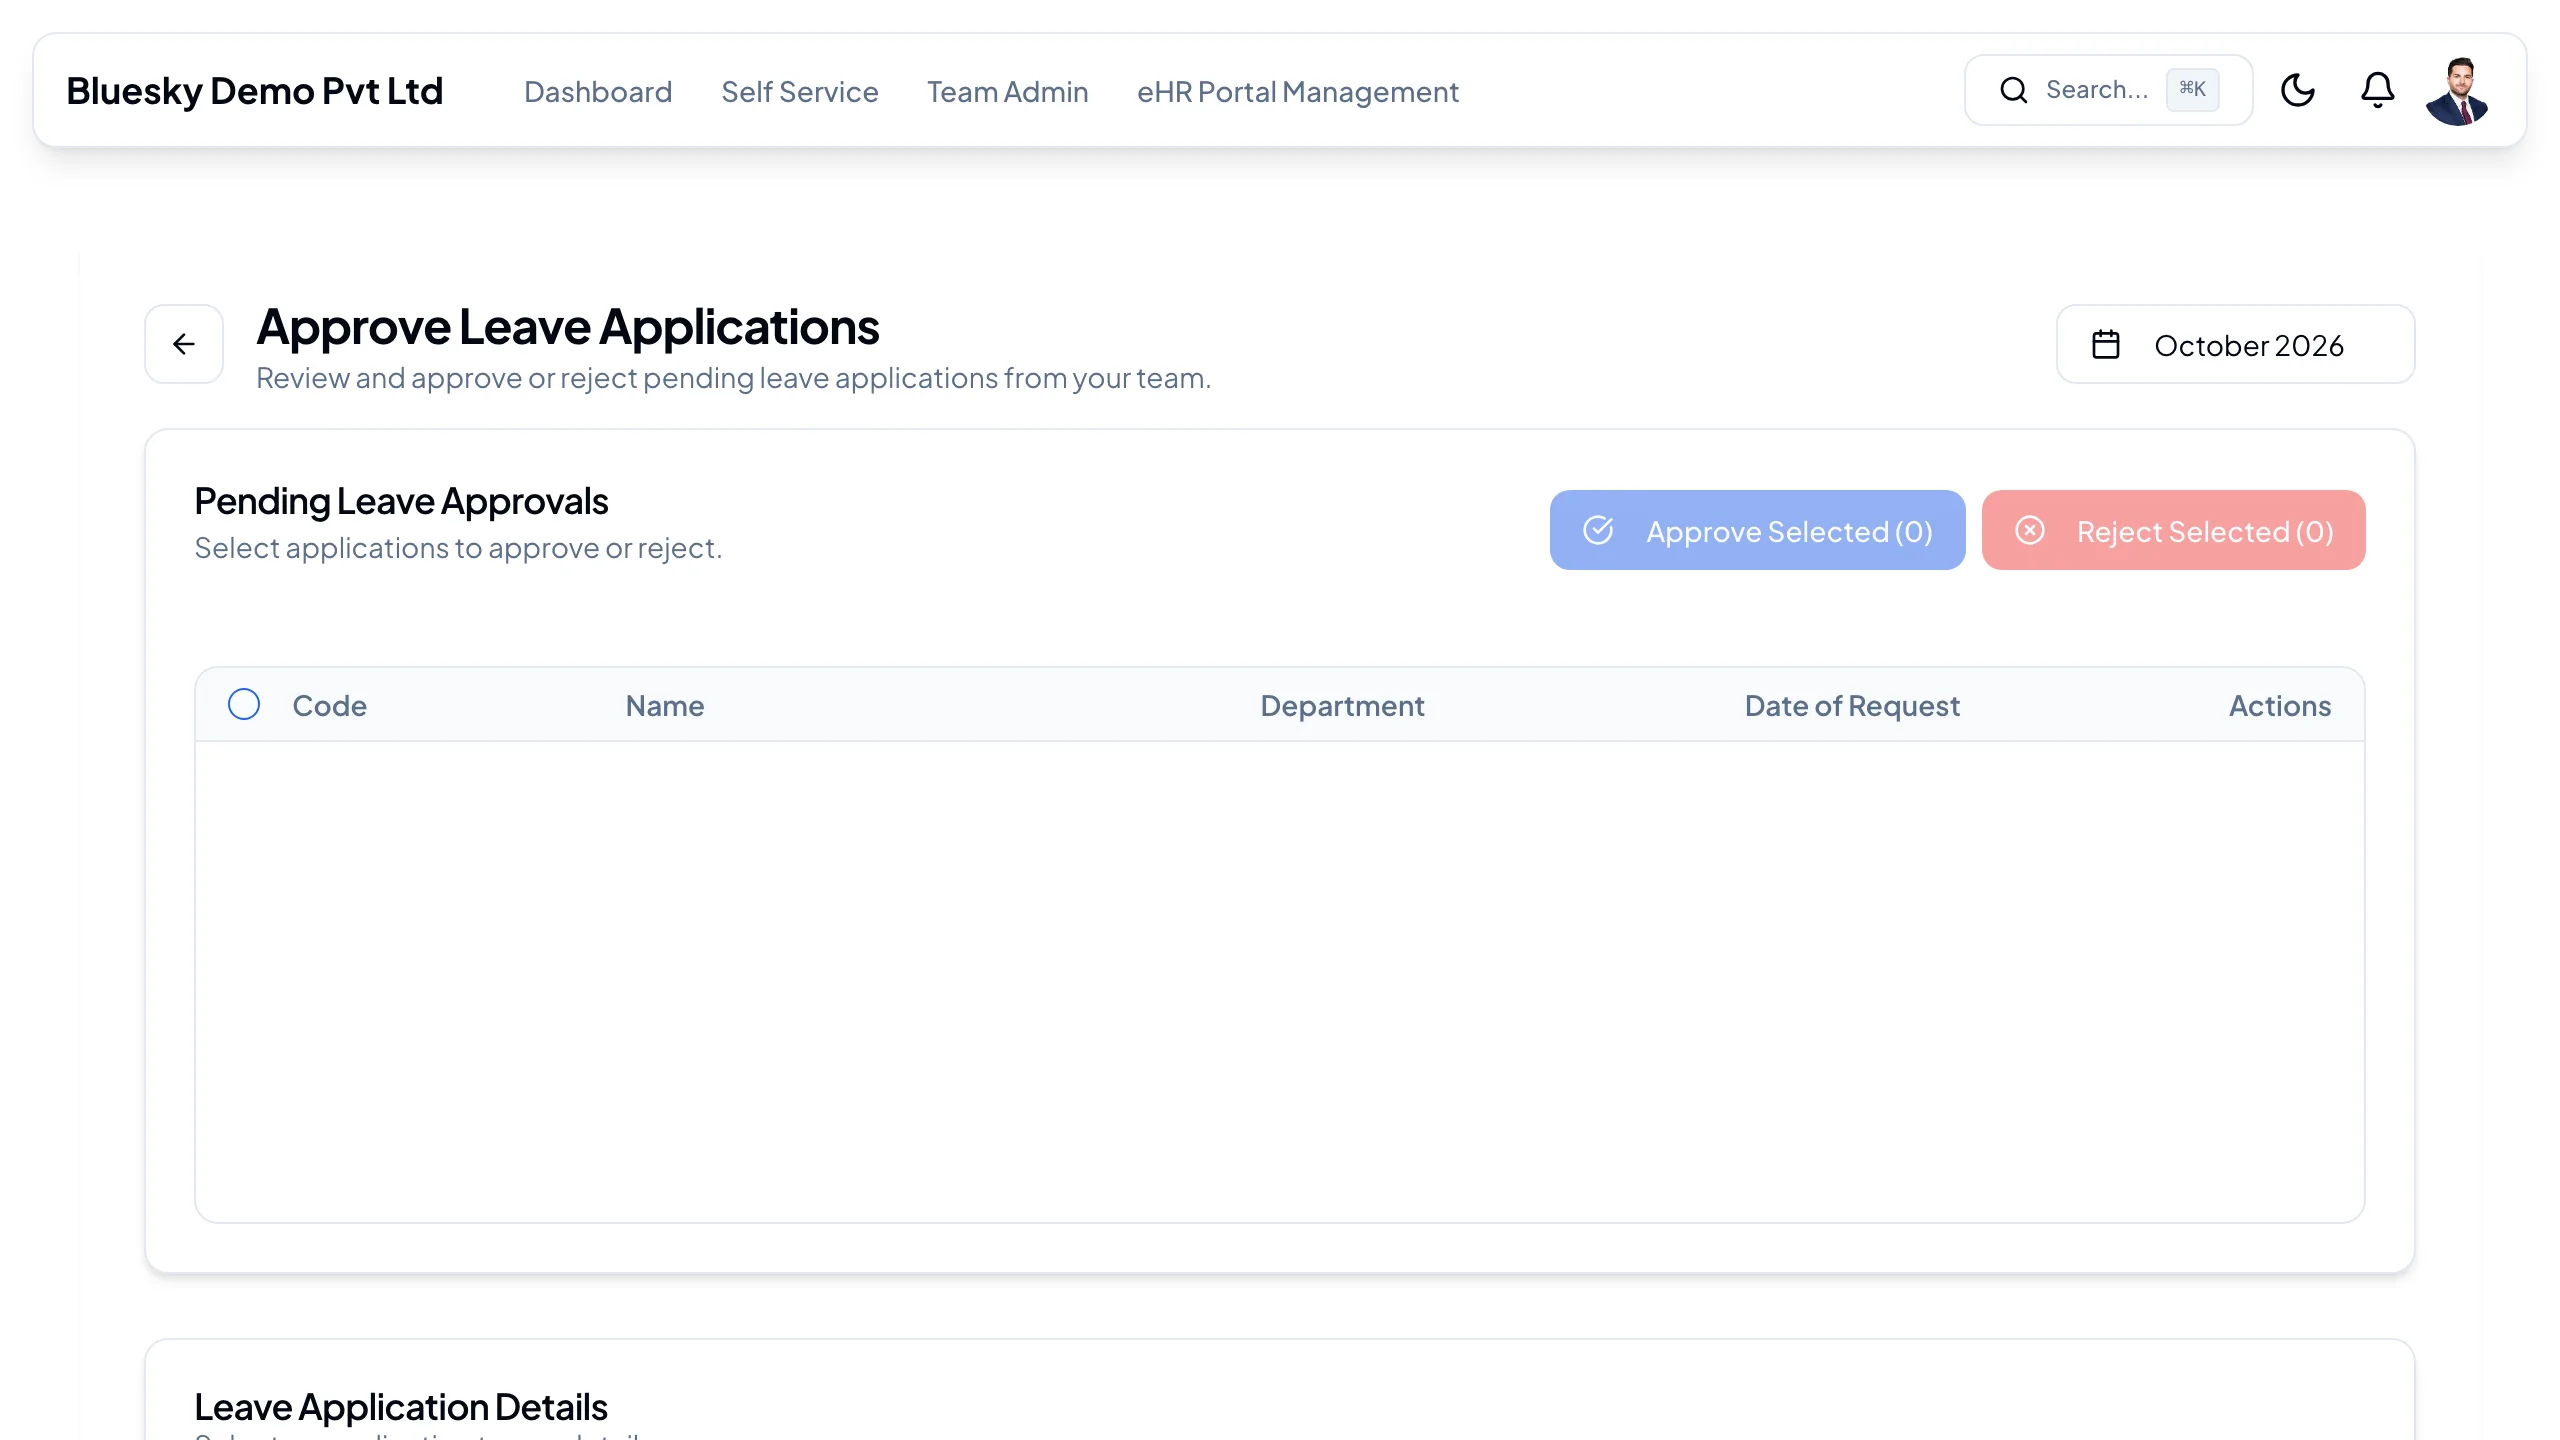Click Approve Selected (0) button

[x=1757, y=530]
